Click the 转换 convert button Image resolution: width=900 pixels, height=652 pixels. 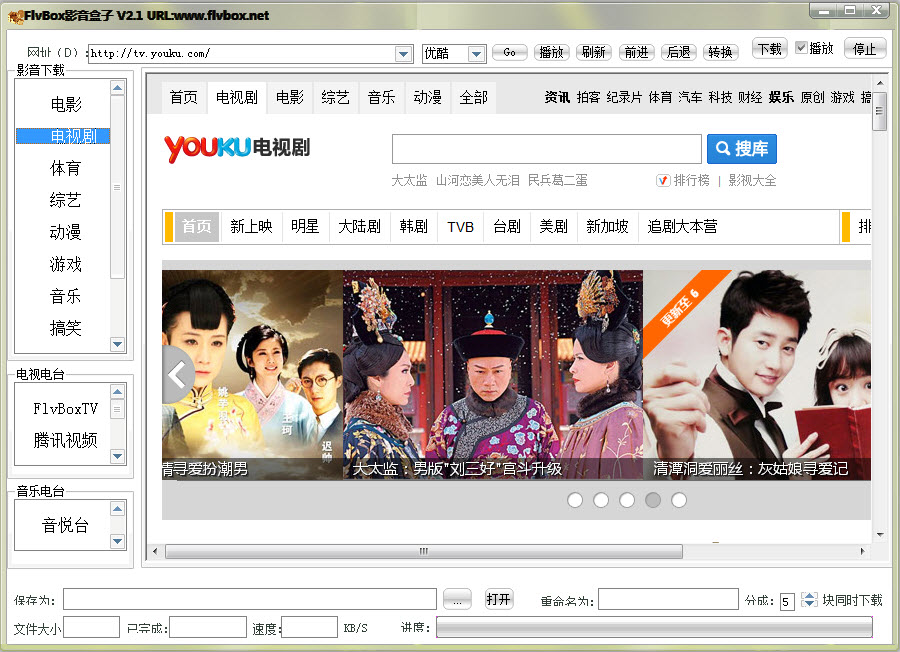click(720, 52)
